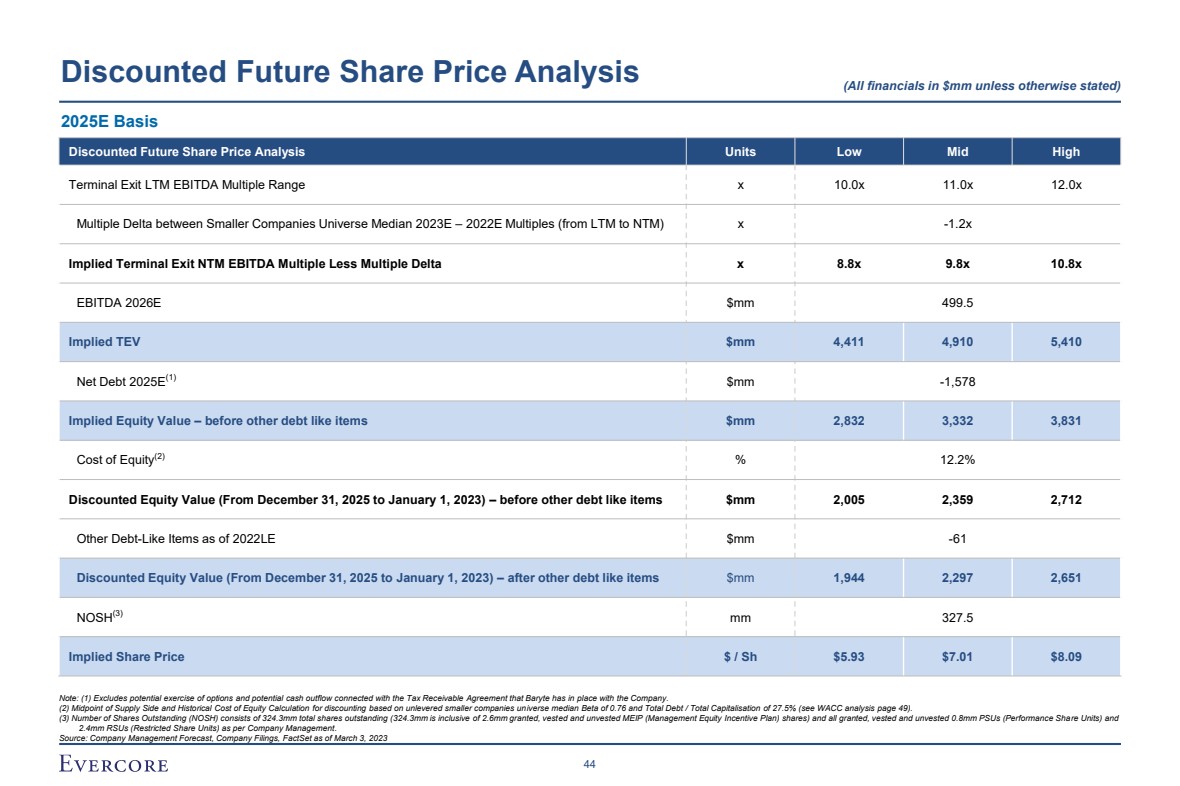The height and width of the screenshot is (786, 1180).
Task: Click the 'Implied Share Price' row label
Action: 126,657
